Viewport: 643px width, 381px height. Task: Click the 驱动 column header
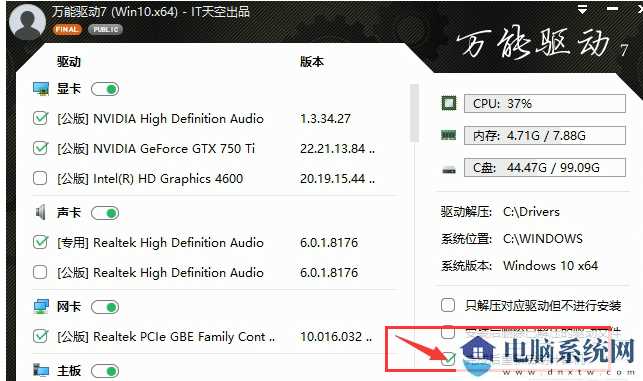pyautogui.click(x=68, y=62)
